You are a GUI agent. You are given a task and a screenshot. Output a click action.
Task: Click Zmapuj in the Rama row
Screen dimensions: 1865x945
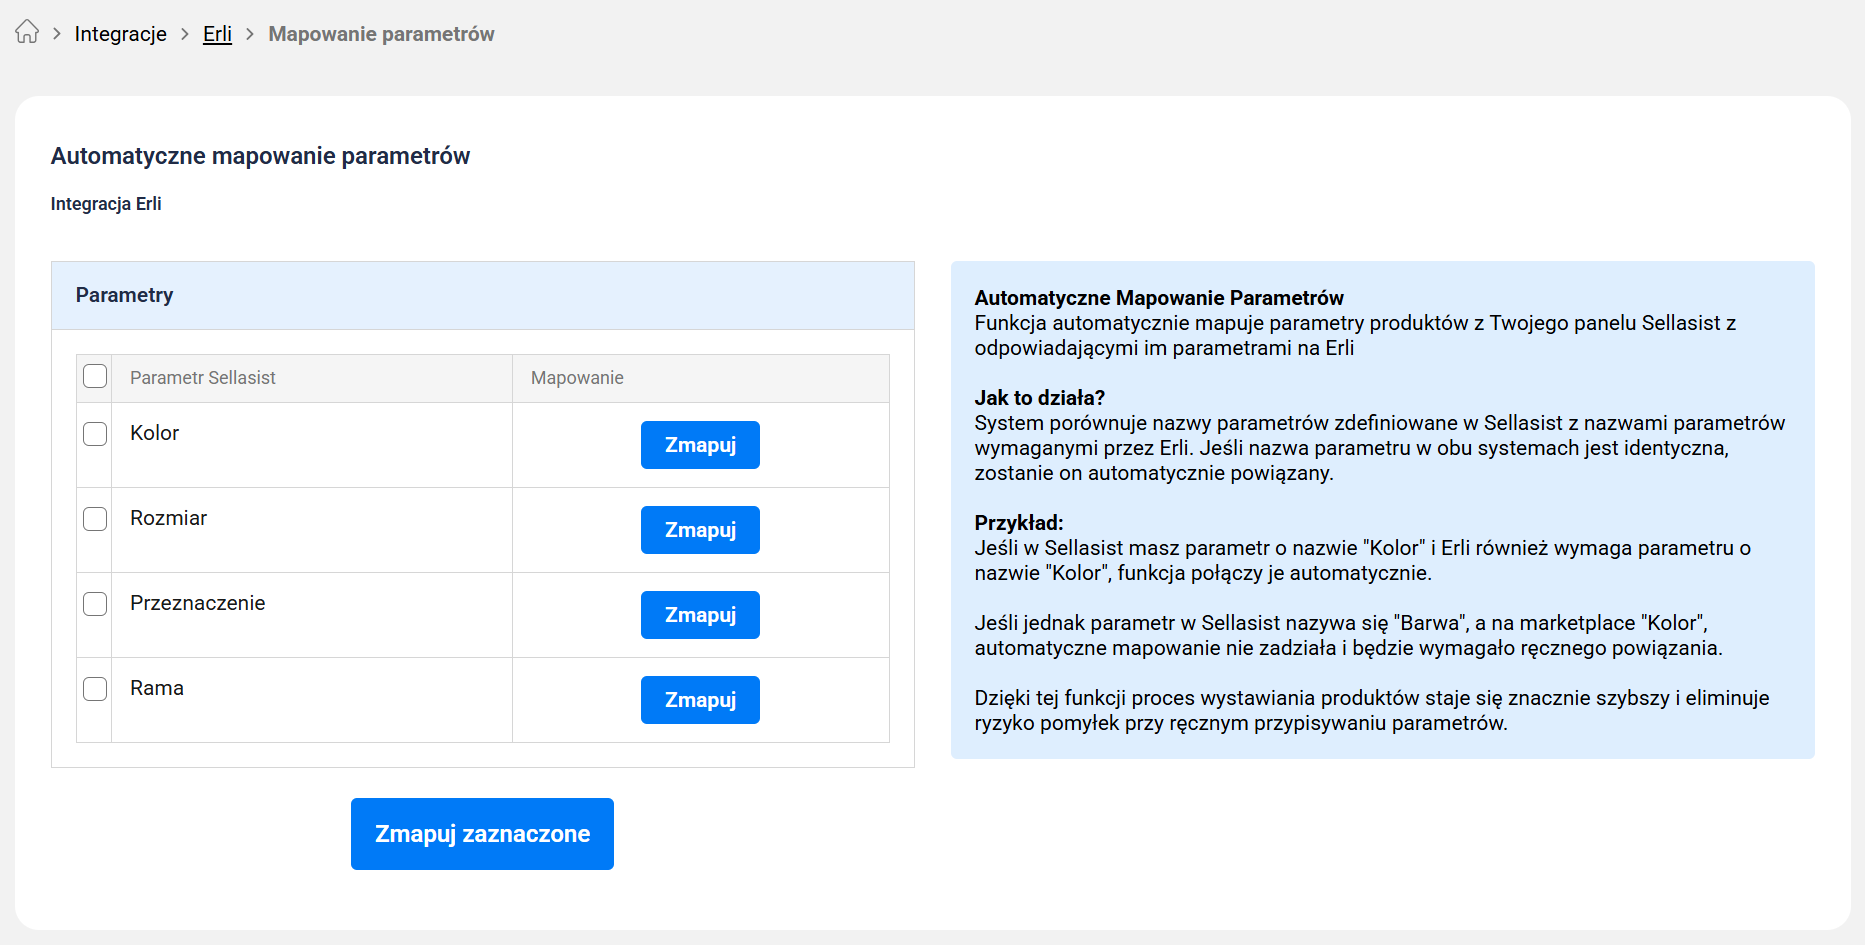point(700,700)
